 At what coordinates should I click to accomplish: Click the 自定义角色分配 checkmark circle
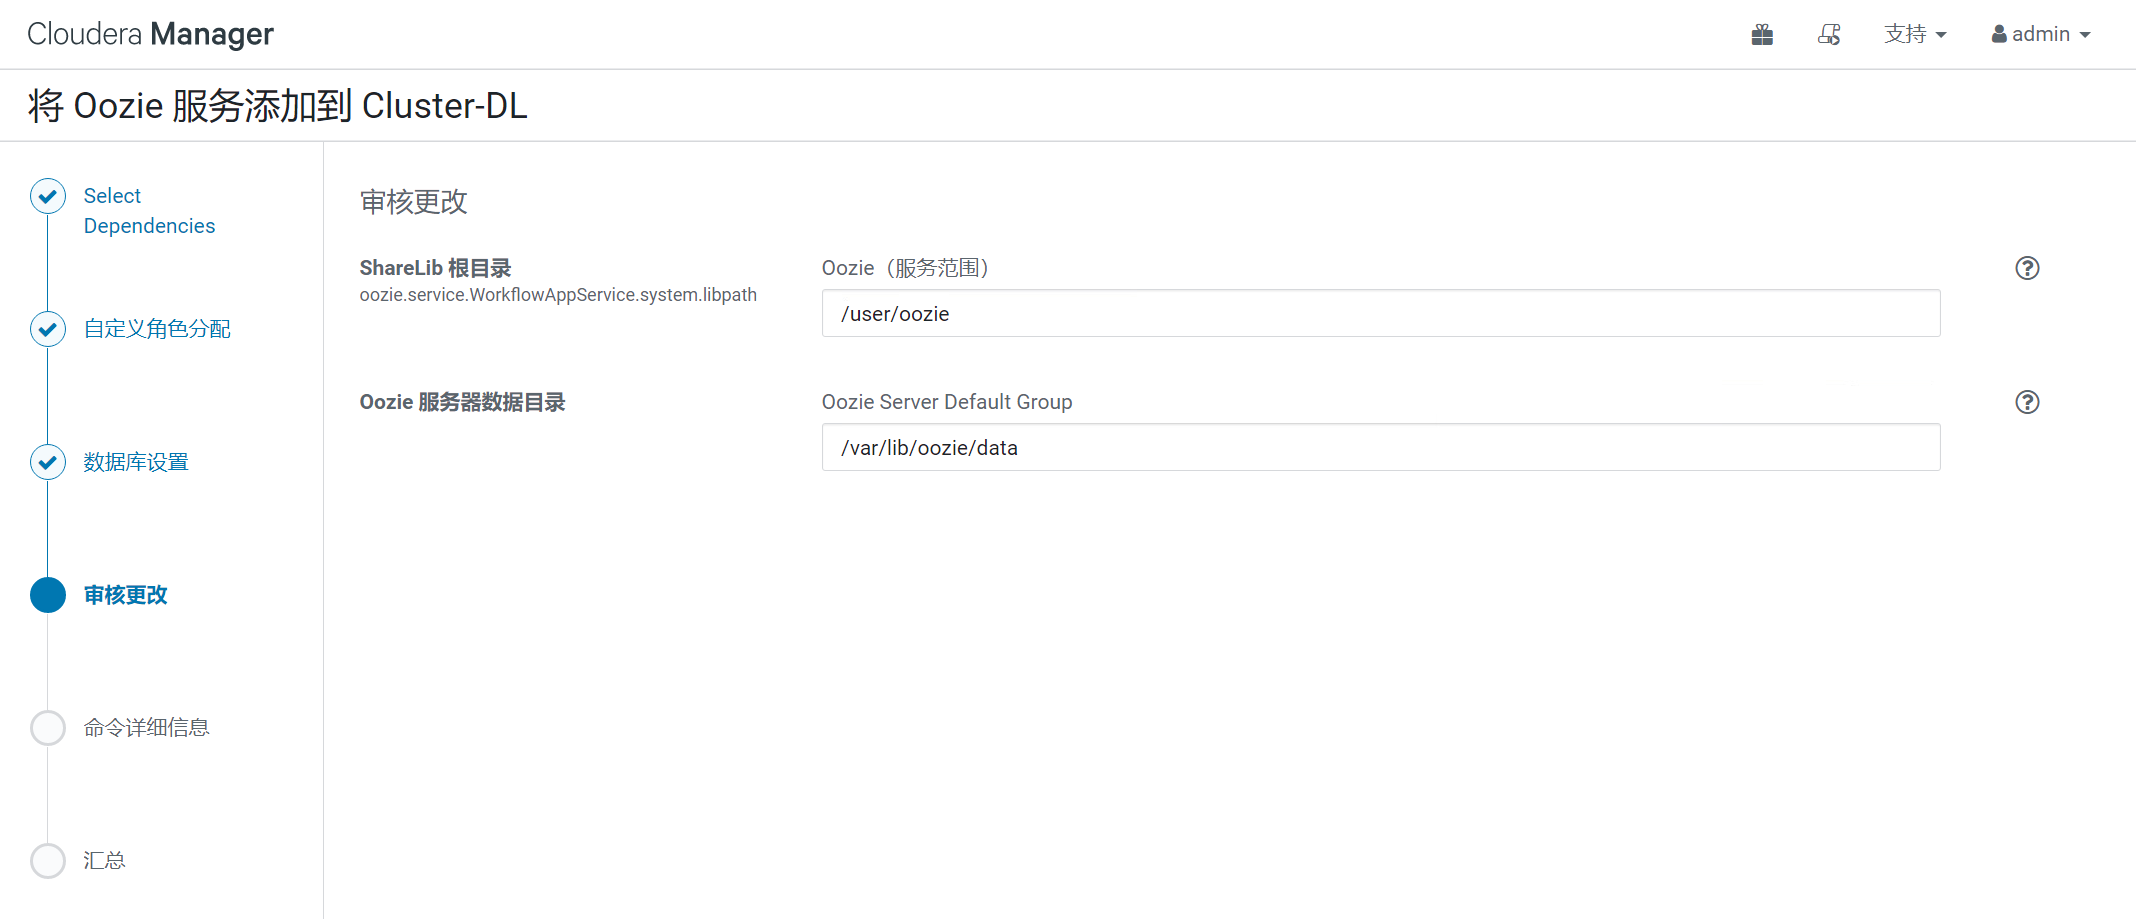pyautogui.click(x=48, y=329)
